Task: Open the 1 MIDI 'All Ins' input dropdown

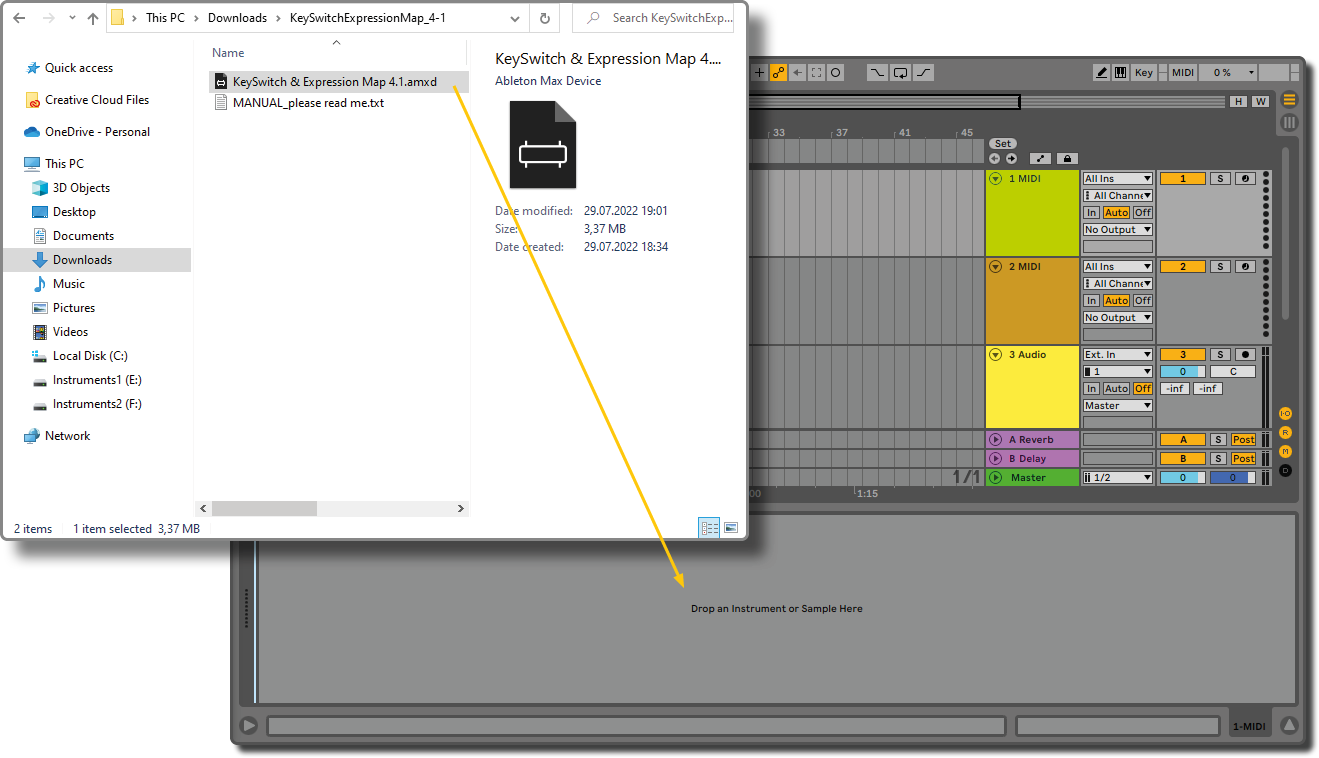Action: pos(1118,179)
